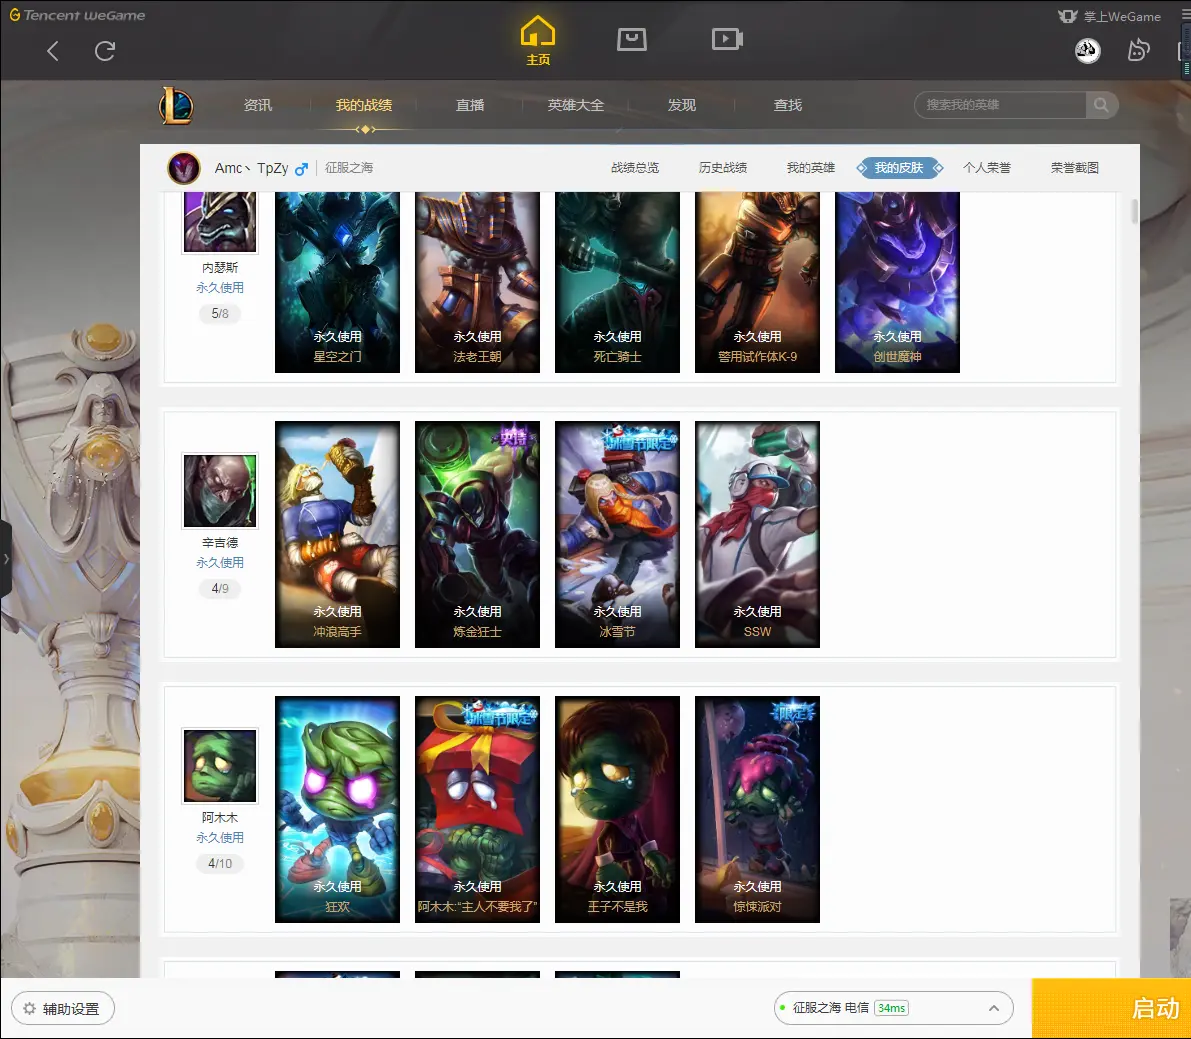Click the magnifier search icon
Viewport: 1191px width, 1039px height.
(1101, 105)
